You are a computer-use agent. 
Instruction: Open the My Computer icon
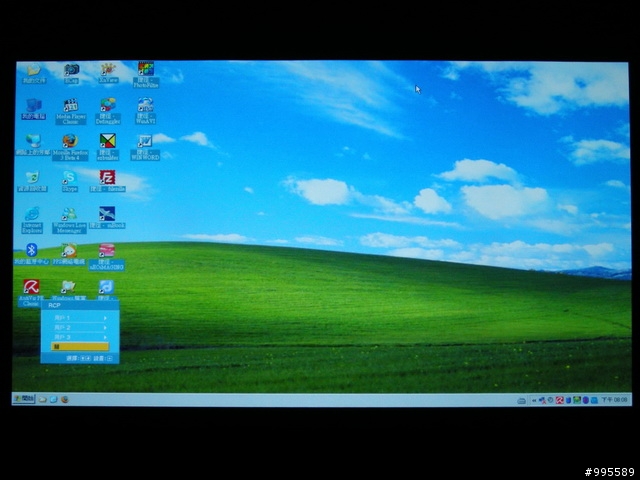[x=33, y=109]
